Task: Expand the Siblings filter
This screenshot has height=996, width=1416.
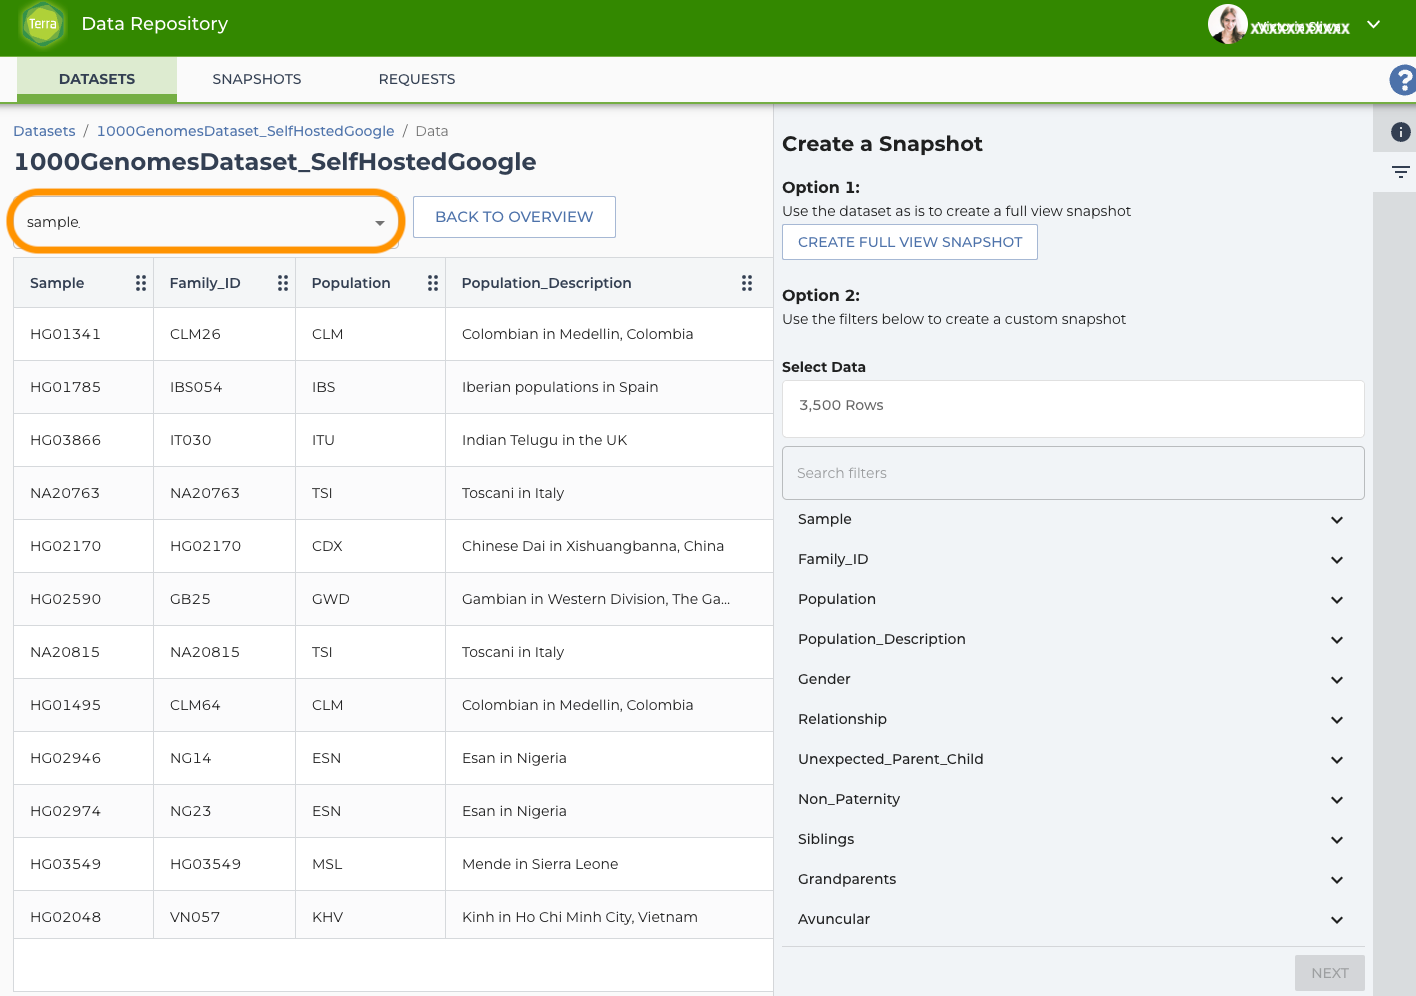Action: point(1336,840)
